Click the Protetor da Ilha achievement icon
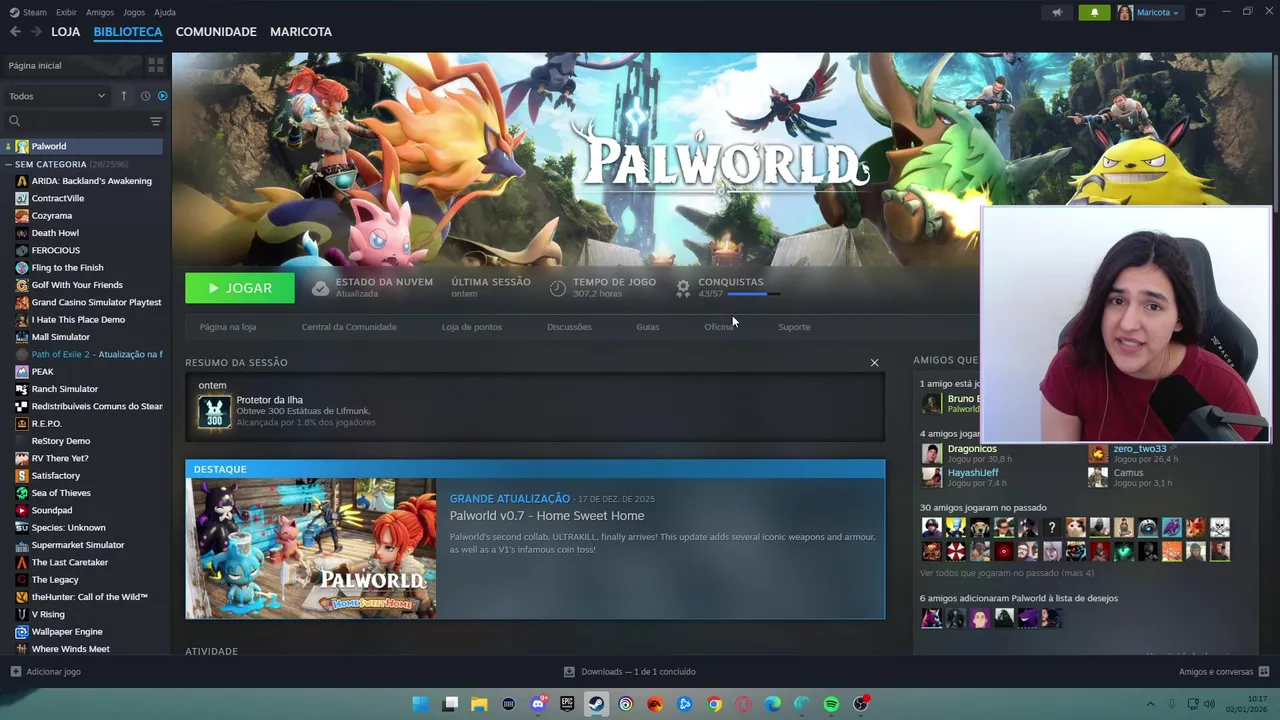Image resolution: width=1280 pixels, height=720 pixels. pos(214,411)
